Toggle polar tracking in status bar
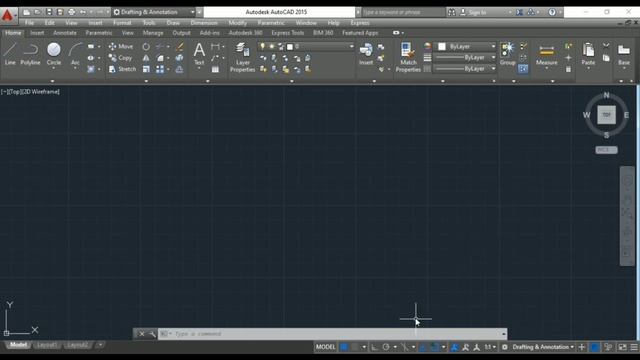Screen dimensions: 640x360 [x=386, y=347]
